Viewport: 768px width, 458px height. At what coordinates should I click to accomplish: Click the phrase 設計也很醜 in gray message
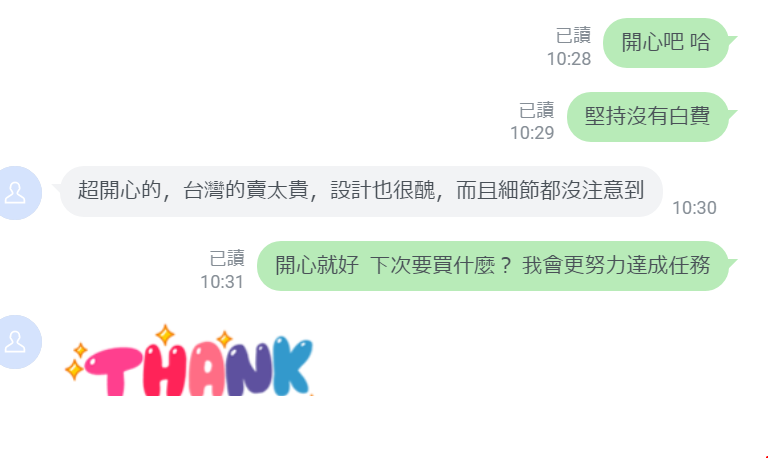pyautogui.click(x=383, y=191)
